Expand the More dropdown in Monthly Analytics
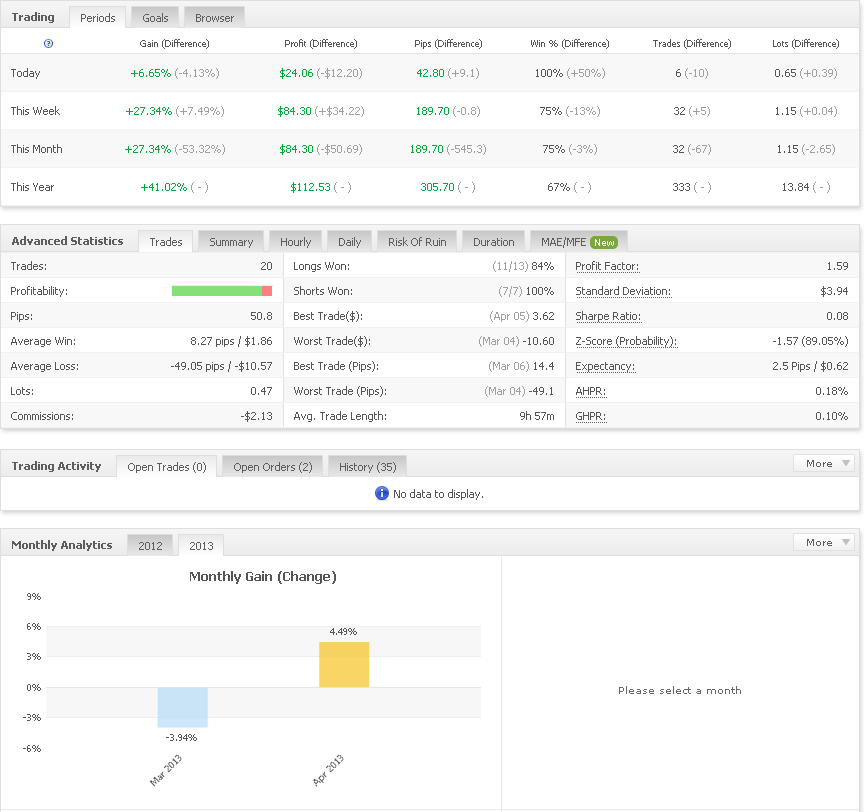Screen dimensions: 866x812 [x=823, y=542]
